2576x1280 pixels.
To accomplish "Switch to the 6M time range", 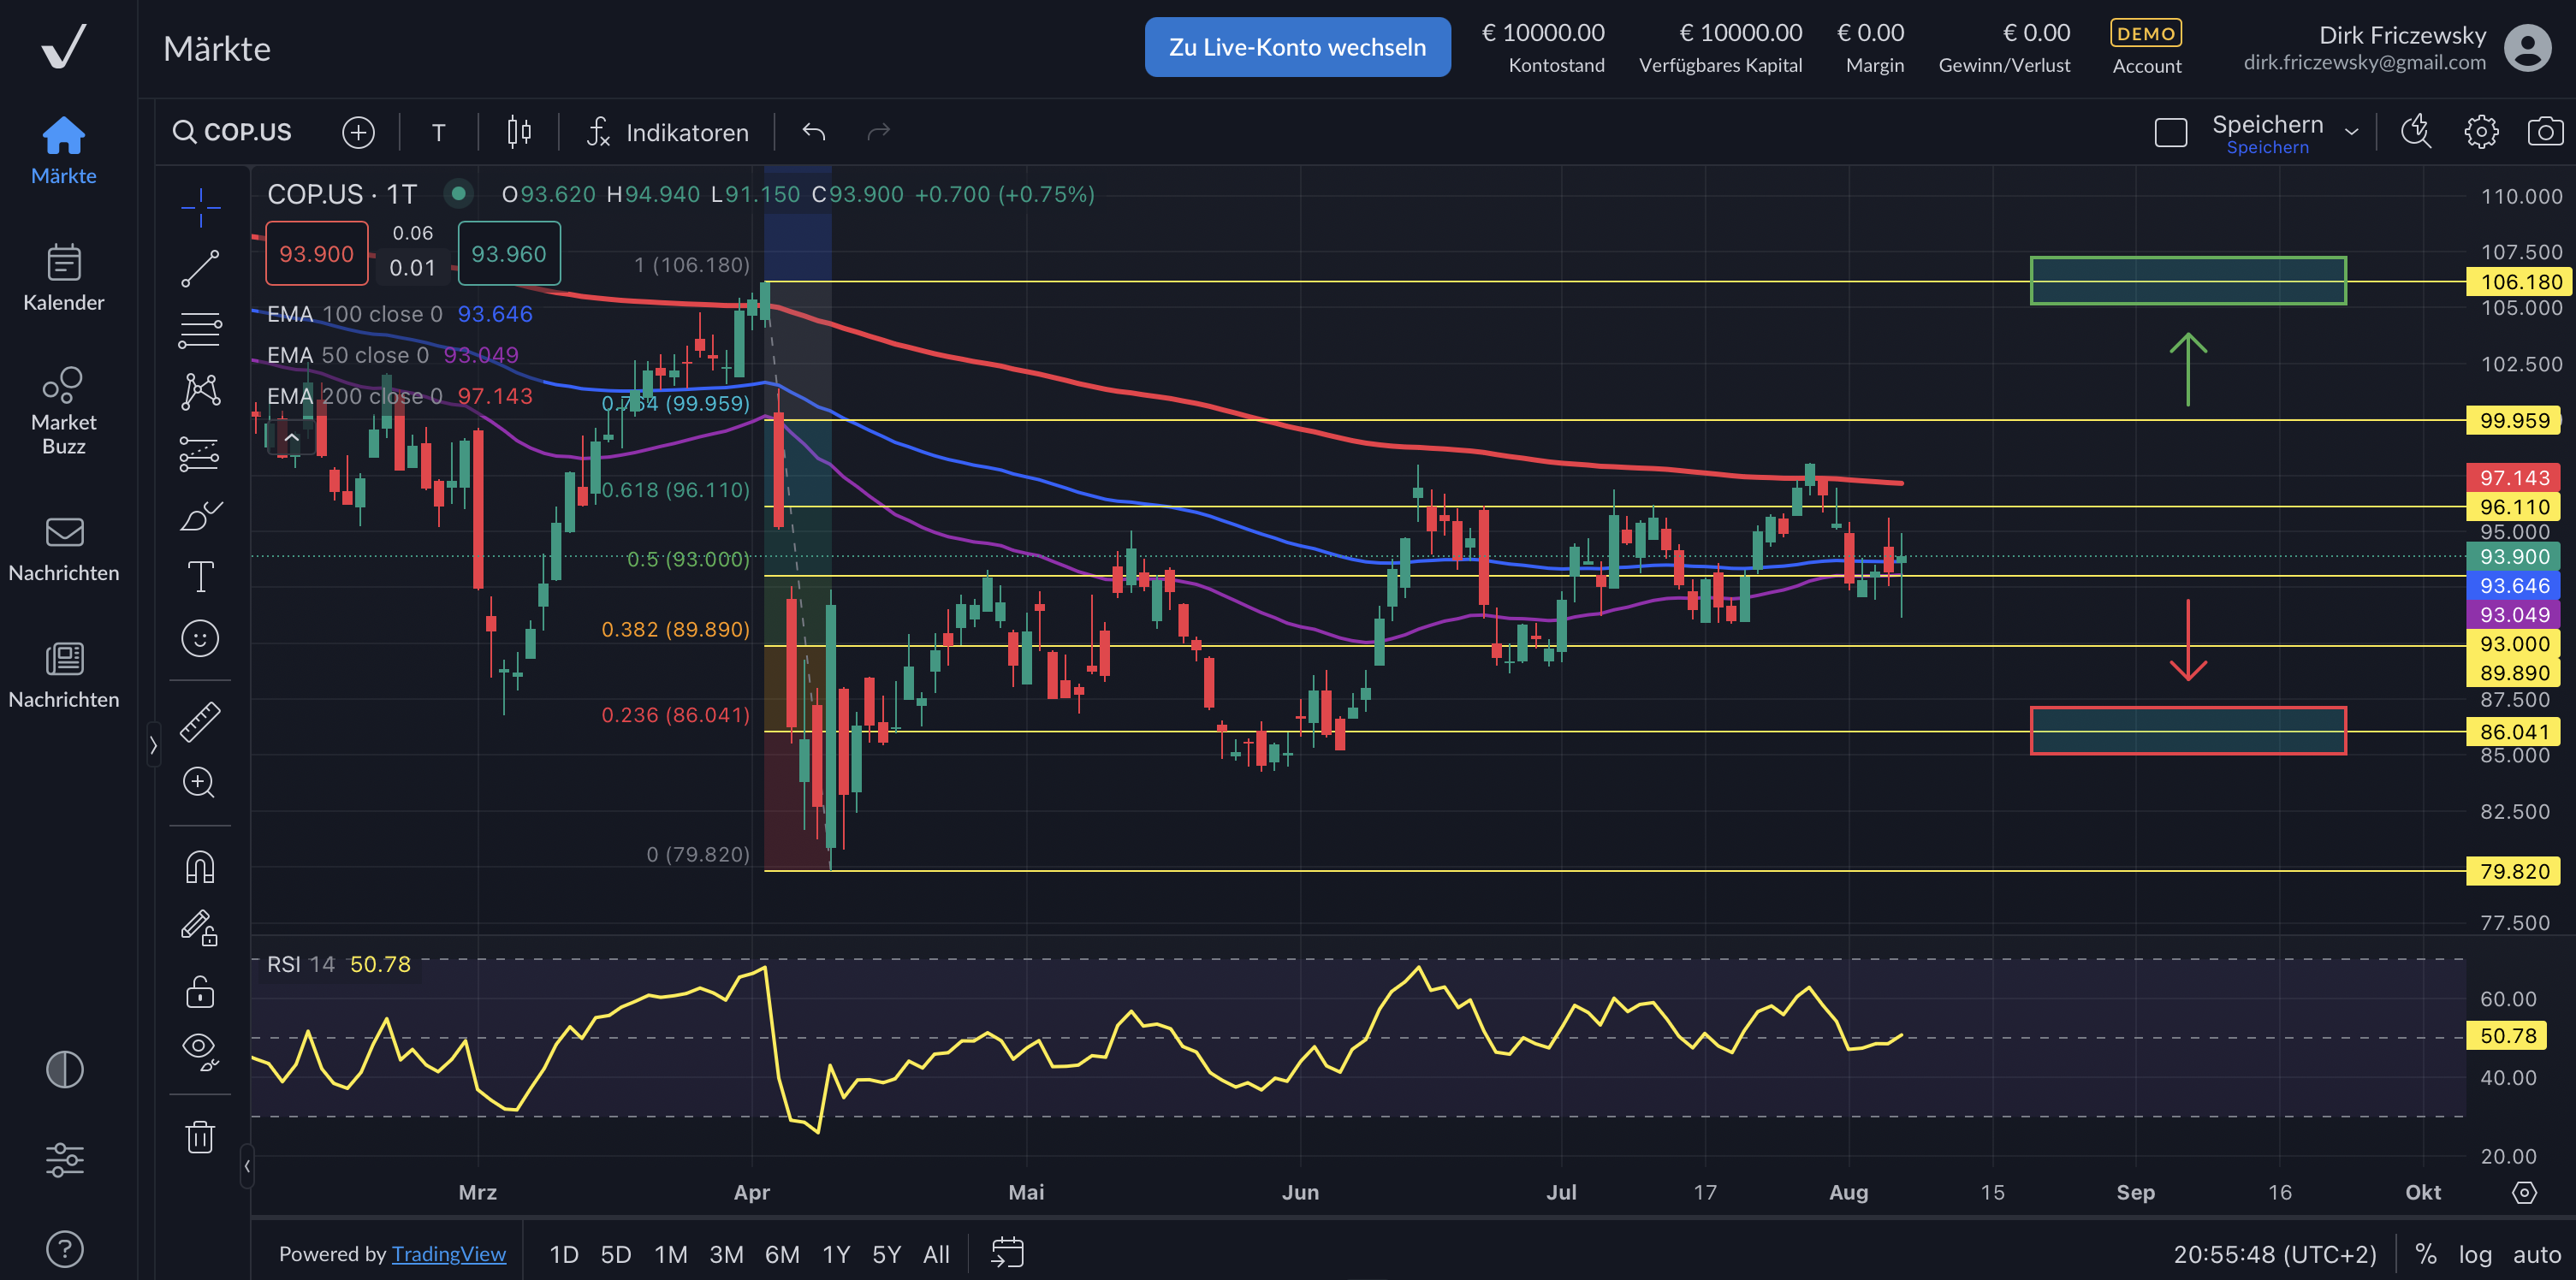I will [781, 1254].
